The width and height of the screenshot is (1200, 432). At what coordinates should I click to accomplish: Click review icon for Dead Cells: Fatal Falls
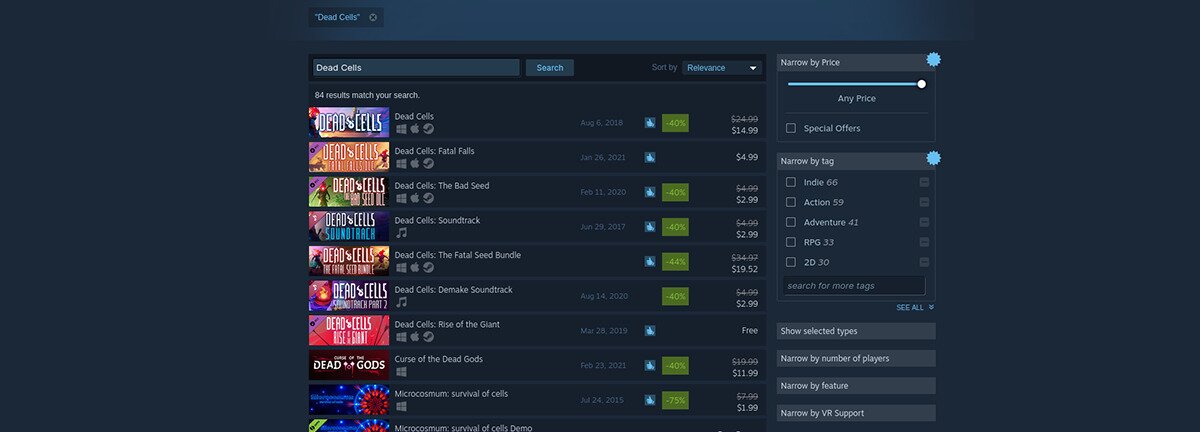[650, 157]
